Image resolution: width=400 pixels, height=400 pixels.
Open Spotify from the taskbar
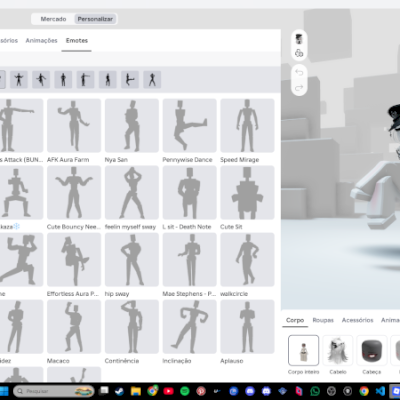[x=185, y=391]
